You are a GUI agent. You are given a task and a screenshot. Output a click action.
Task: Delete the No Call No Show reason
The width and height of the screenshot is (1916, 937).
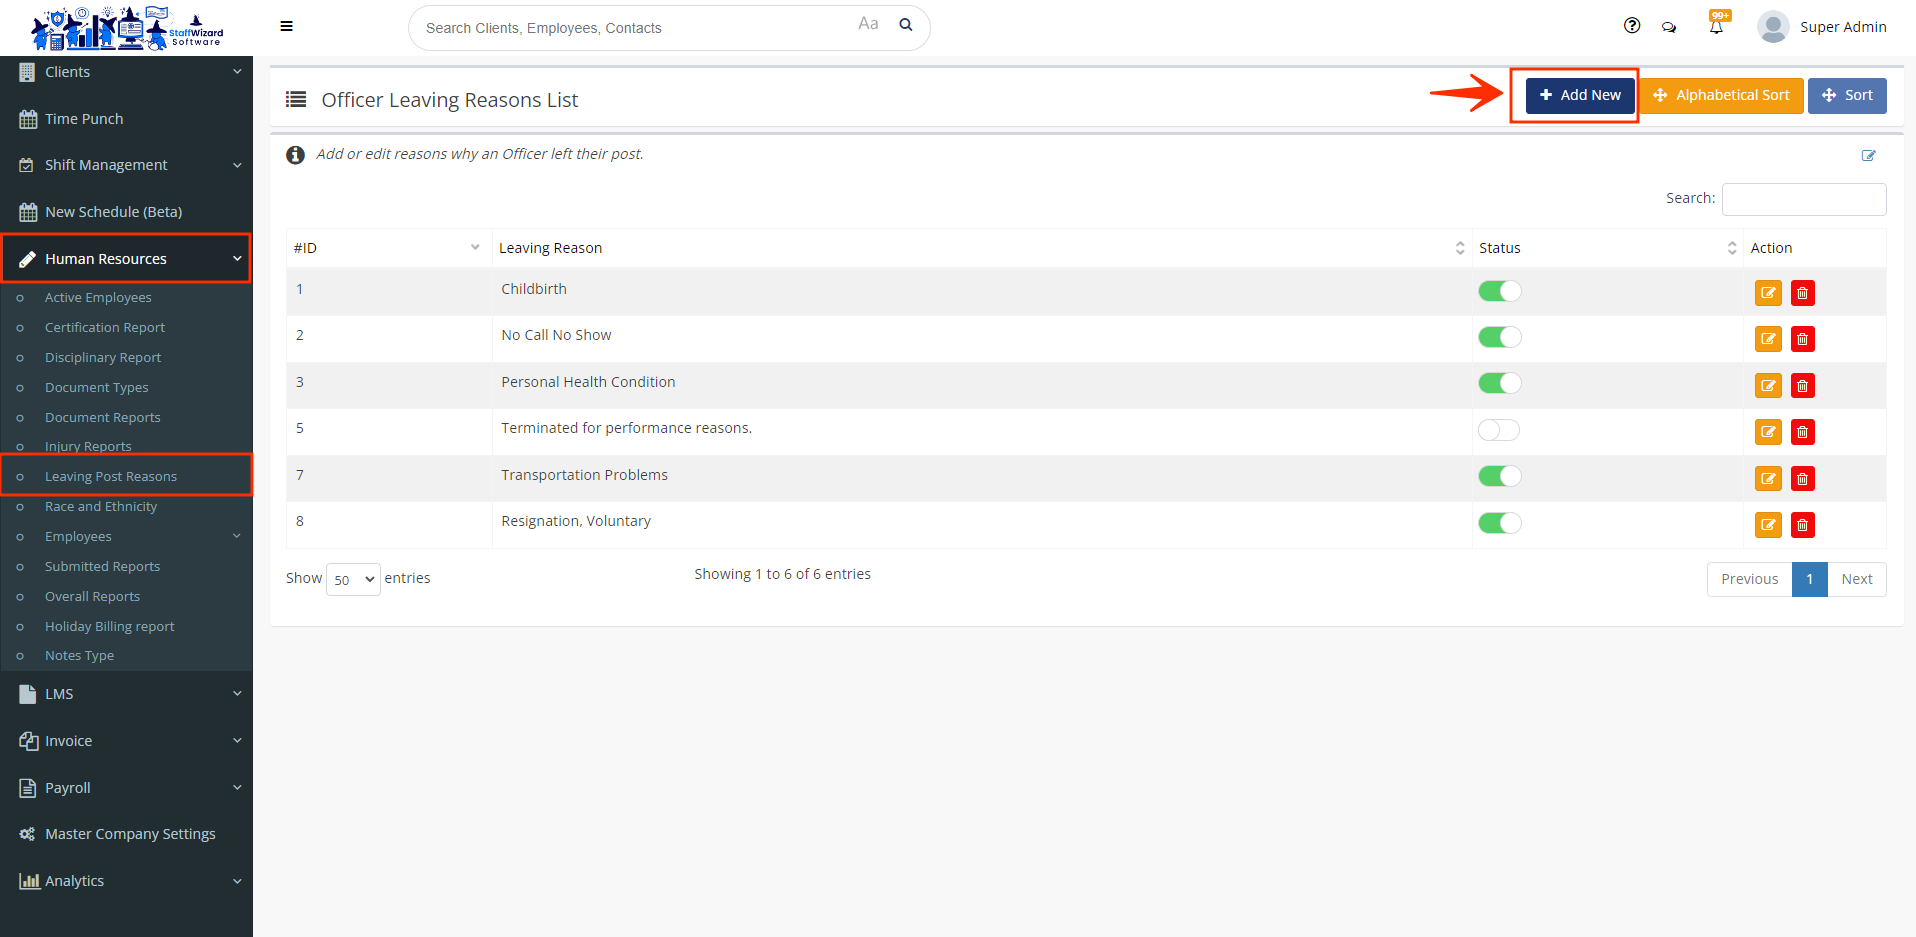pyautogui.click(x=1802, y=339)
